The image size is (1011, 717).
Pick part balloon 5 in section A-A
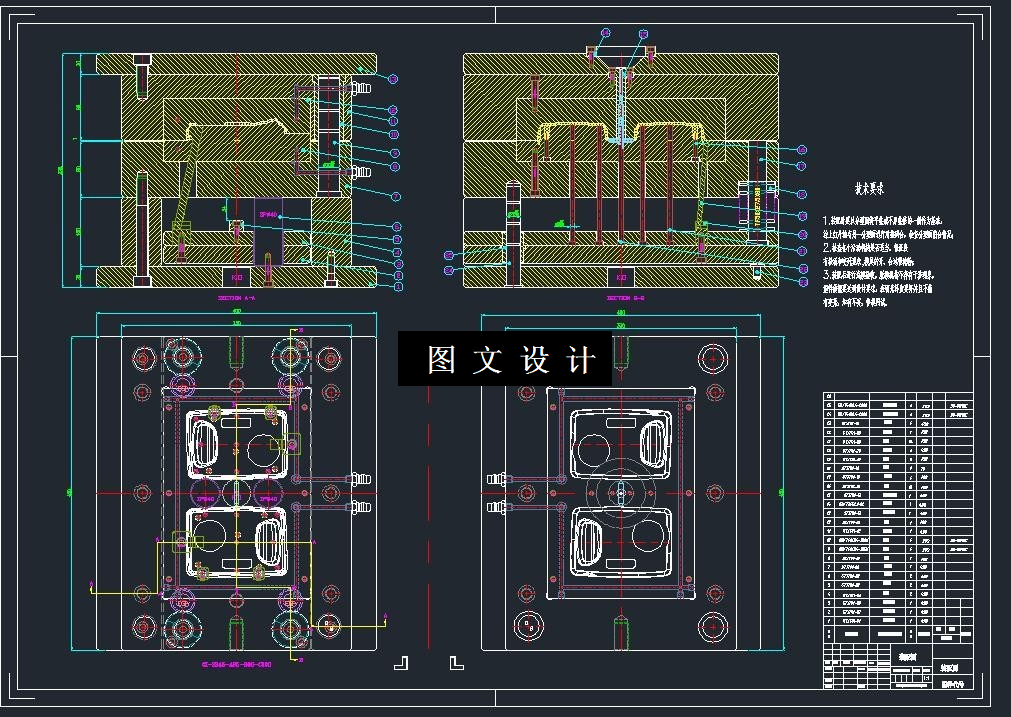tap(398, 239)
